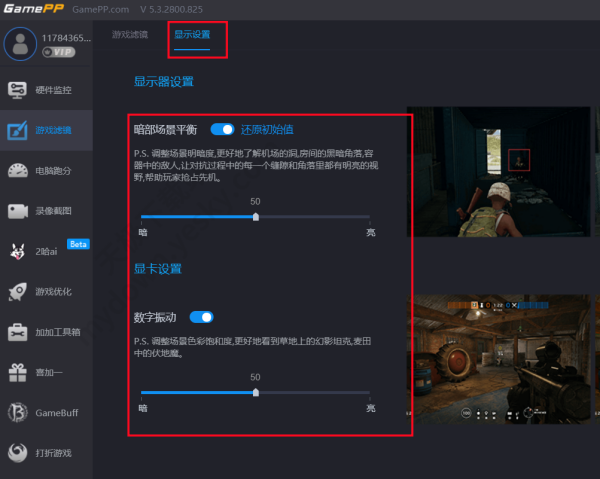
Task: Open the 打折游戏 discounted games icon
Action: [x=17, y=453]
